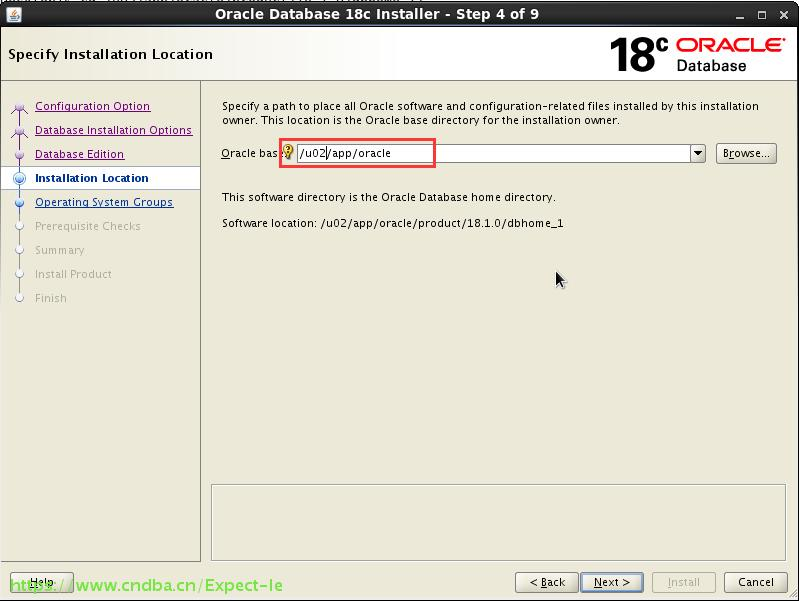Click the Java icon in the title bar

coord(14,15)
